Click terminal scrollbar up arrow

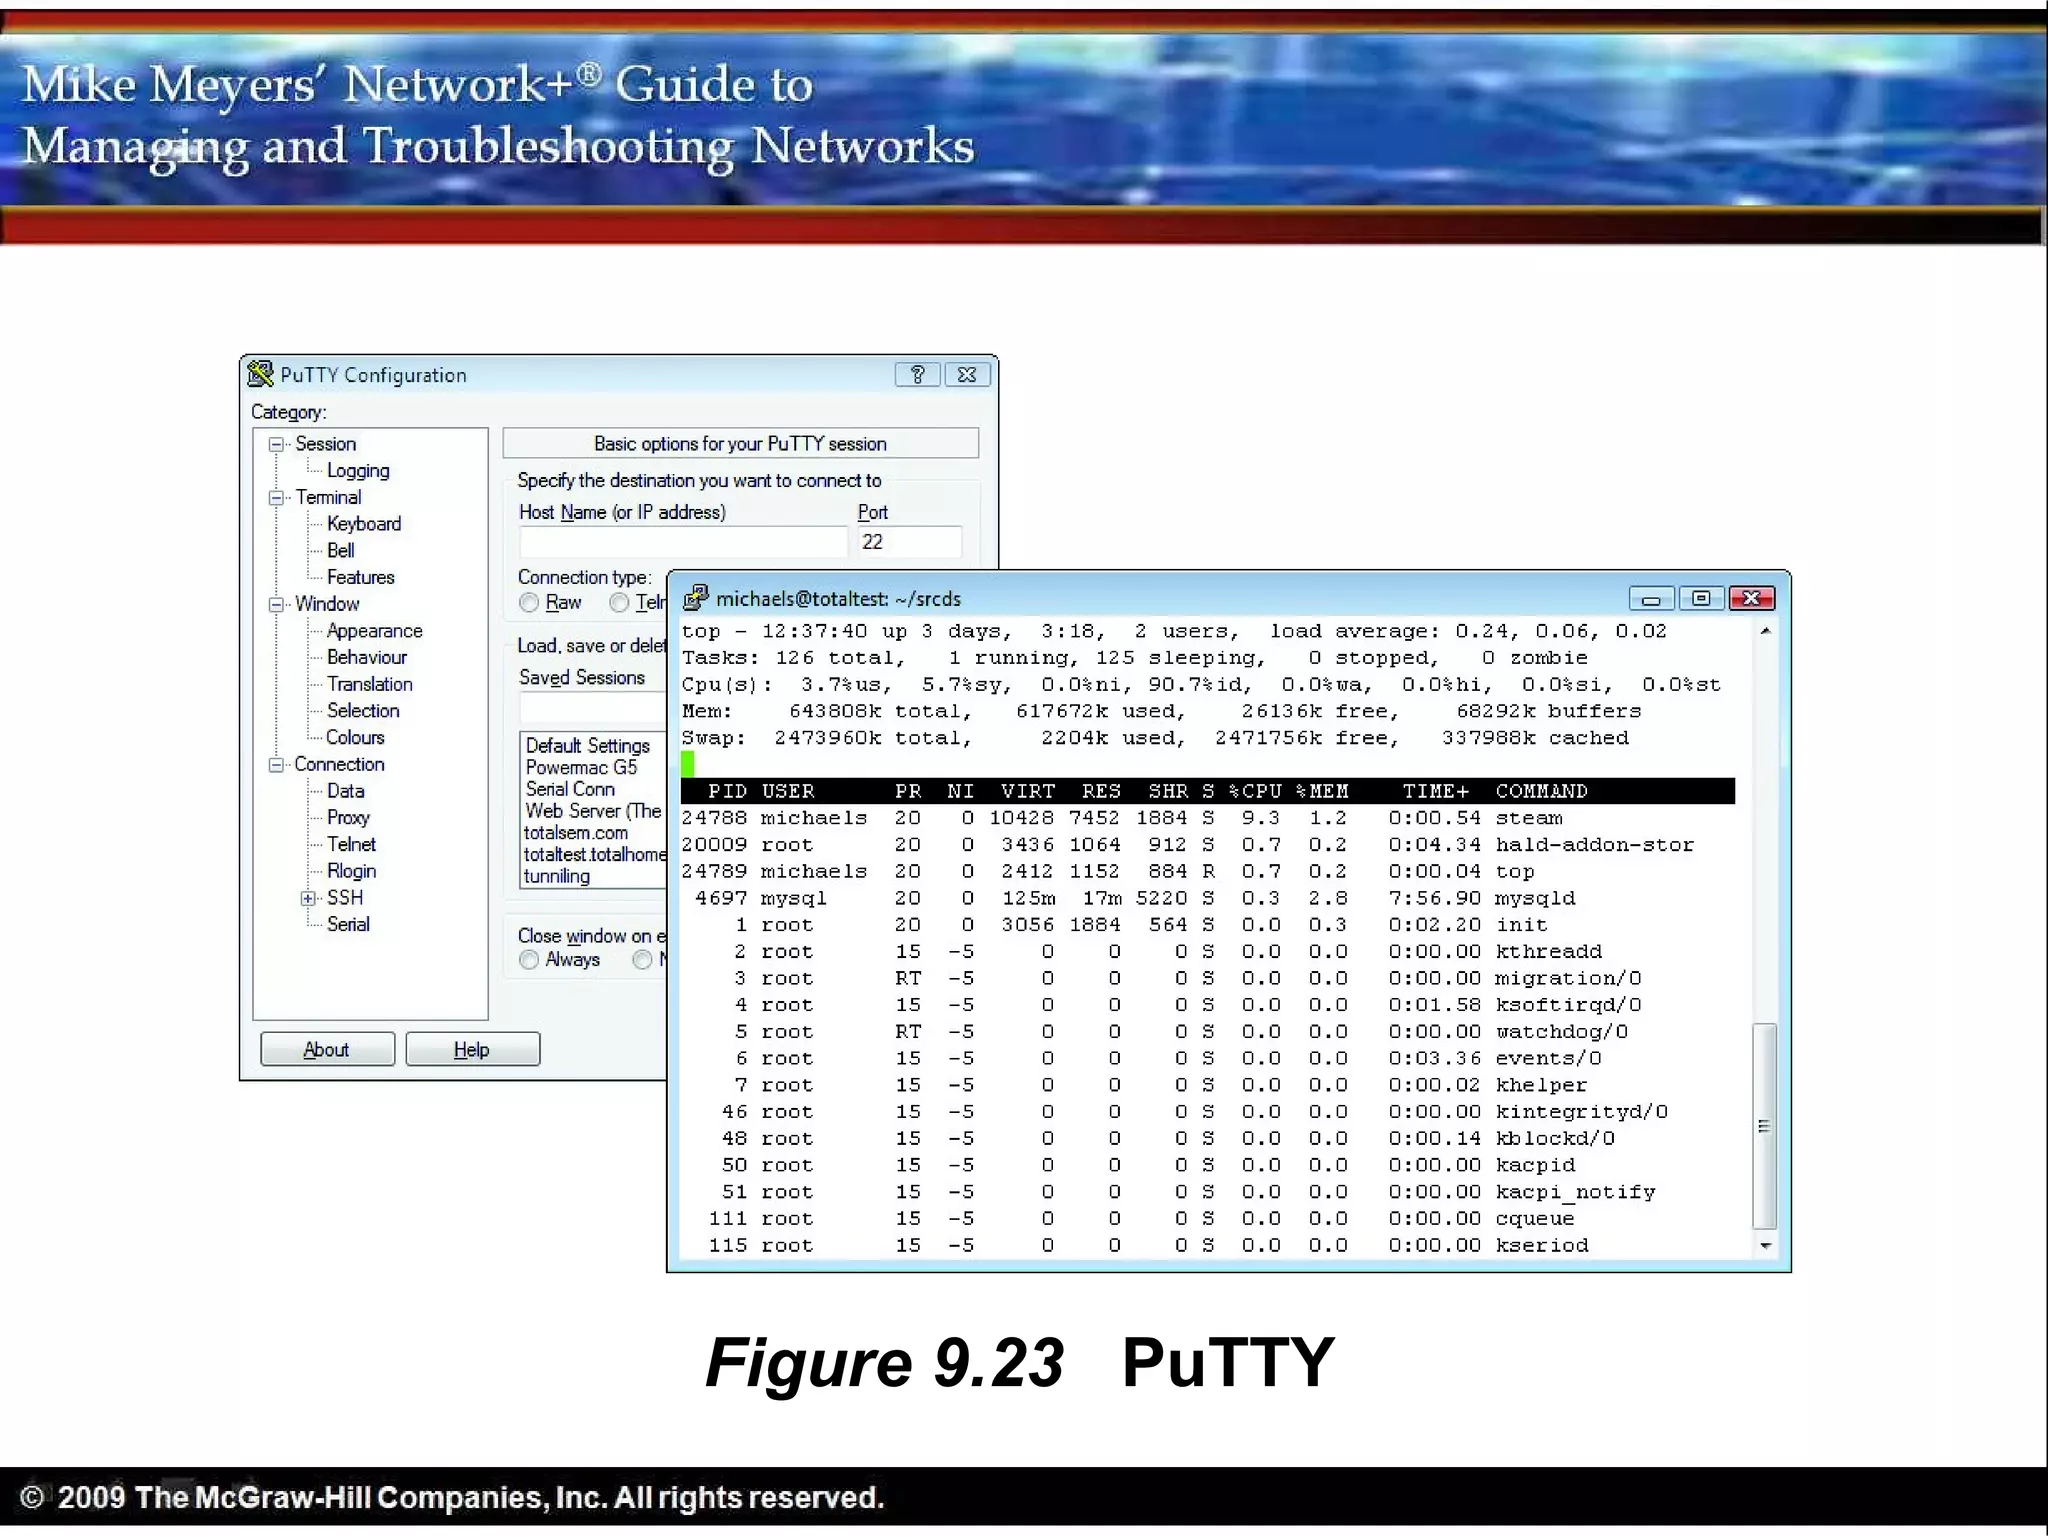point(1765,631)
